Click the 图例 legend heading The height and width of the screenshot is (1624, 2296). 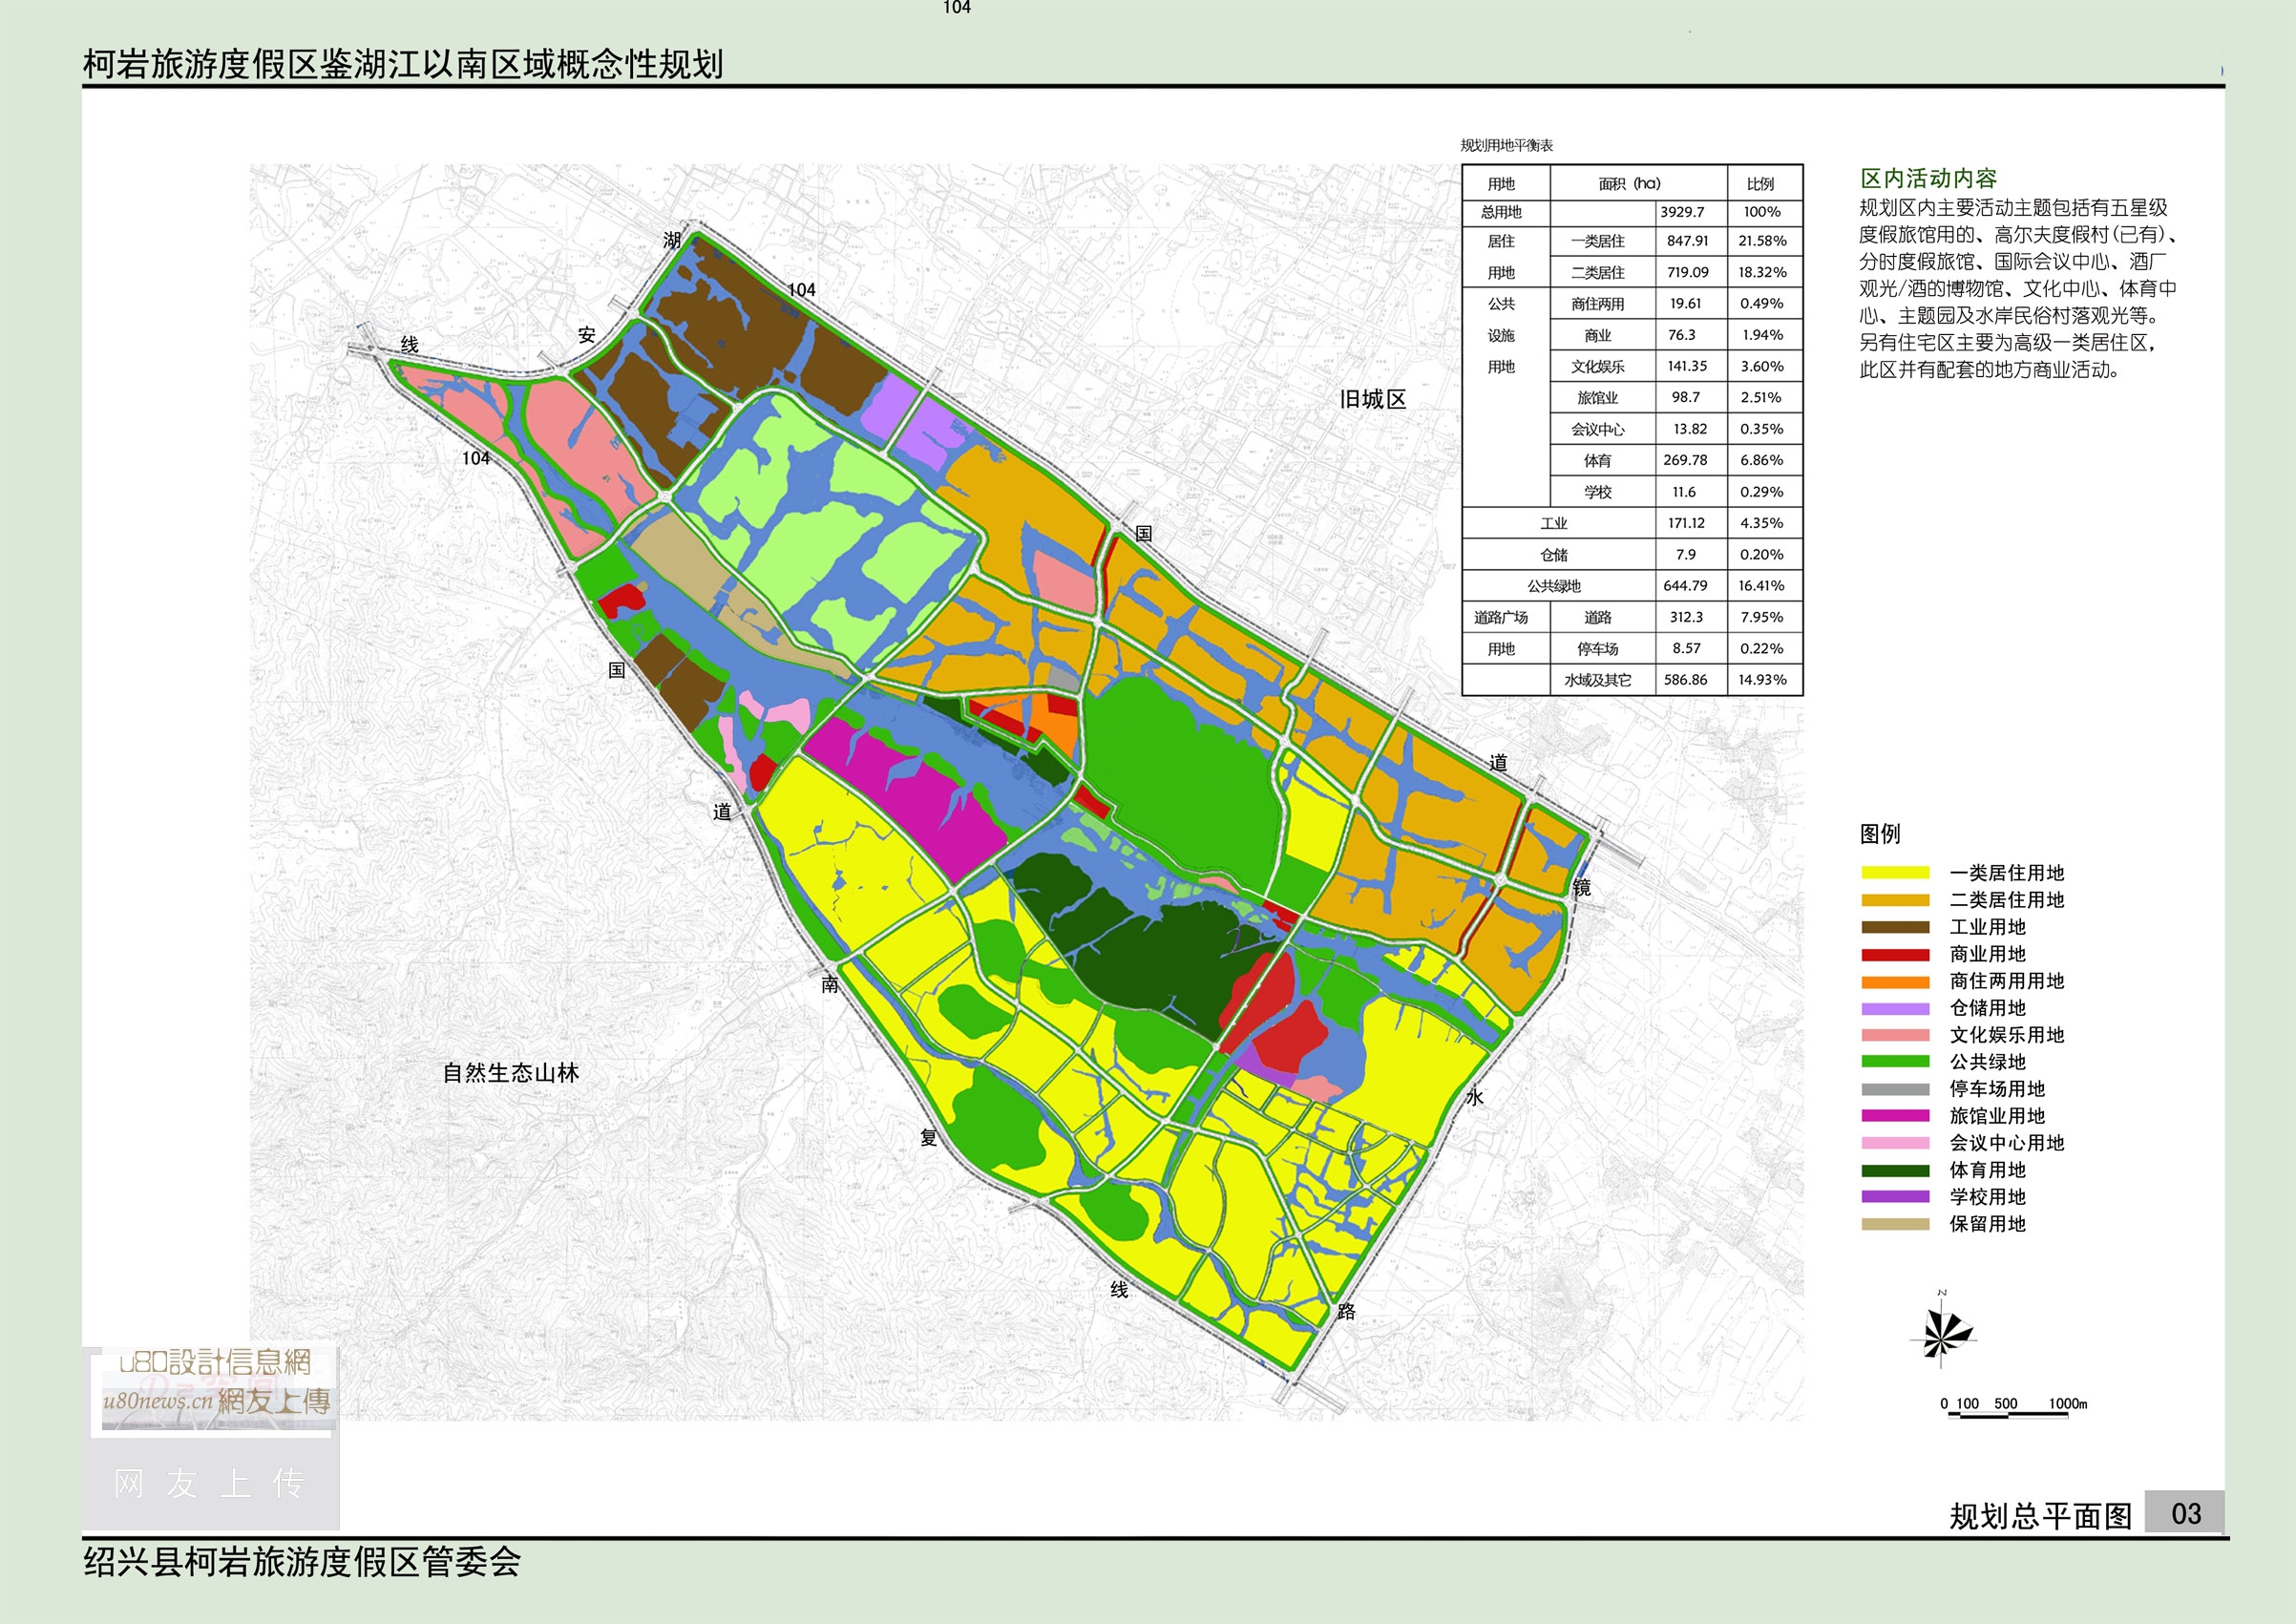click(1880, 833)
